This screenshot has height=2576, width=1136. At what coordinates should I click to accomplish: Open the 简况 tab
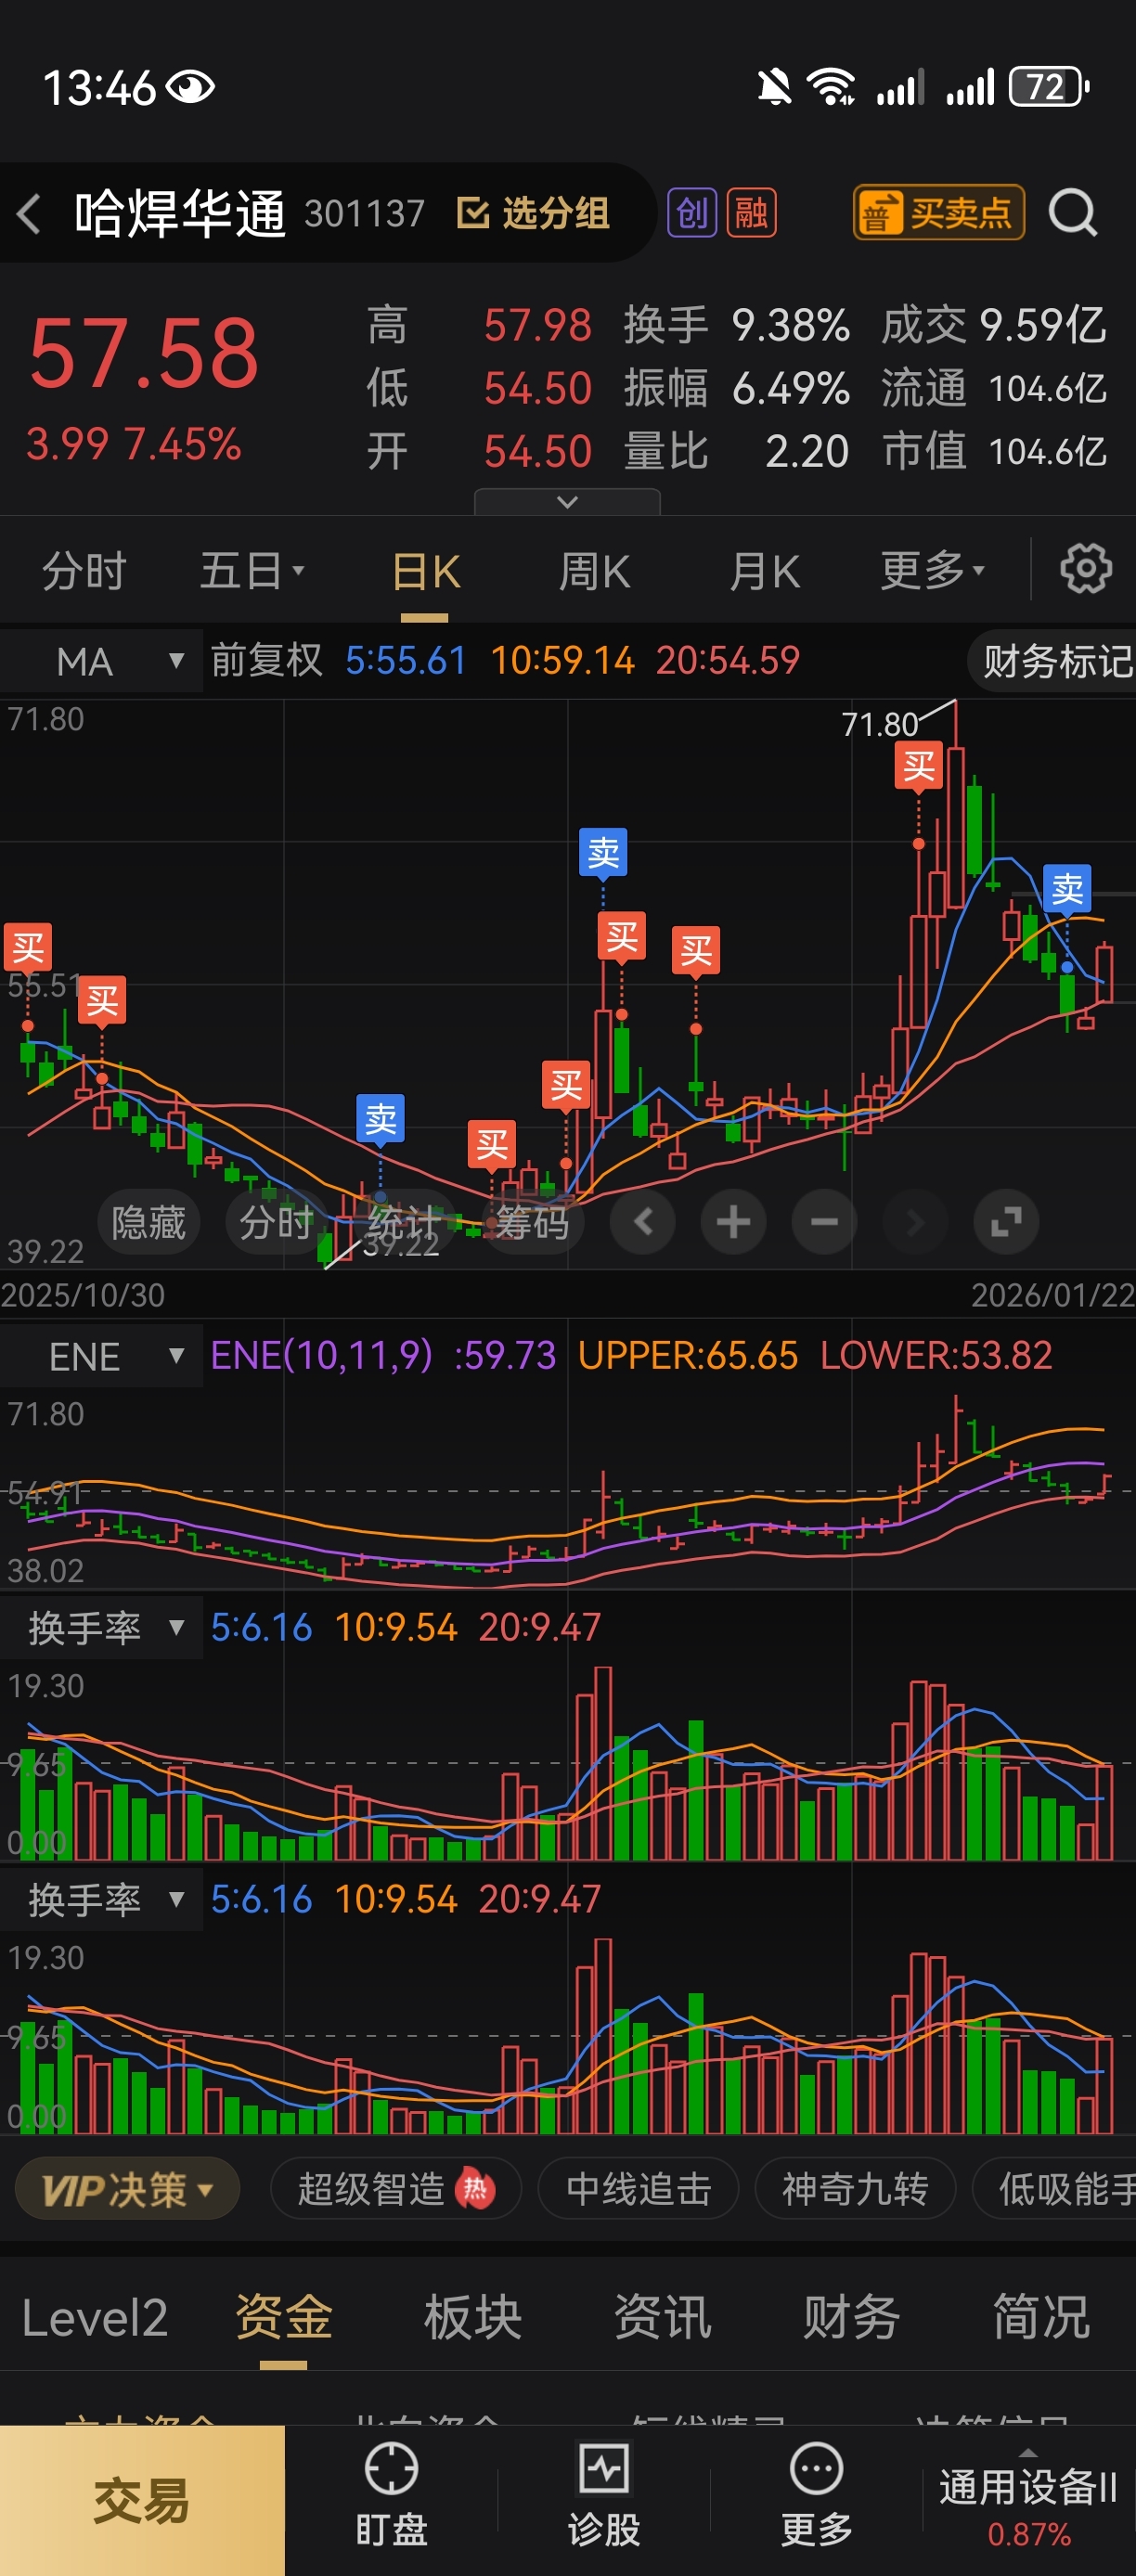1041,2317
